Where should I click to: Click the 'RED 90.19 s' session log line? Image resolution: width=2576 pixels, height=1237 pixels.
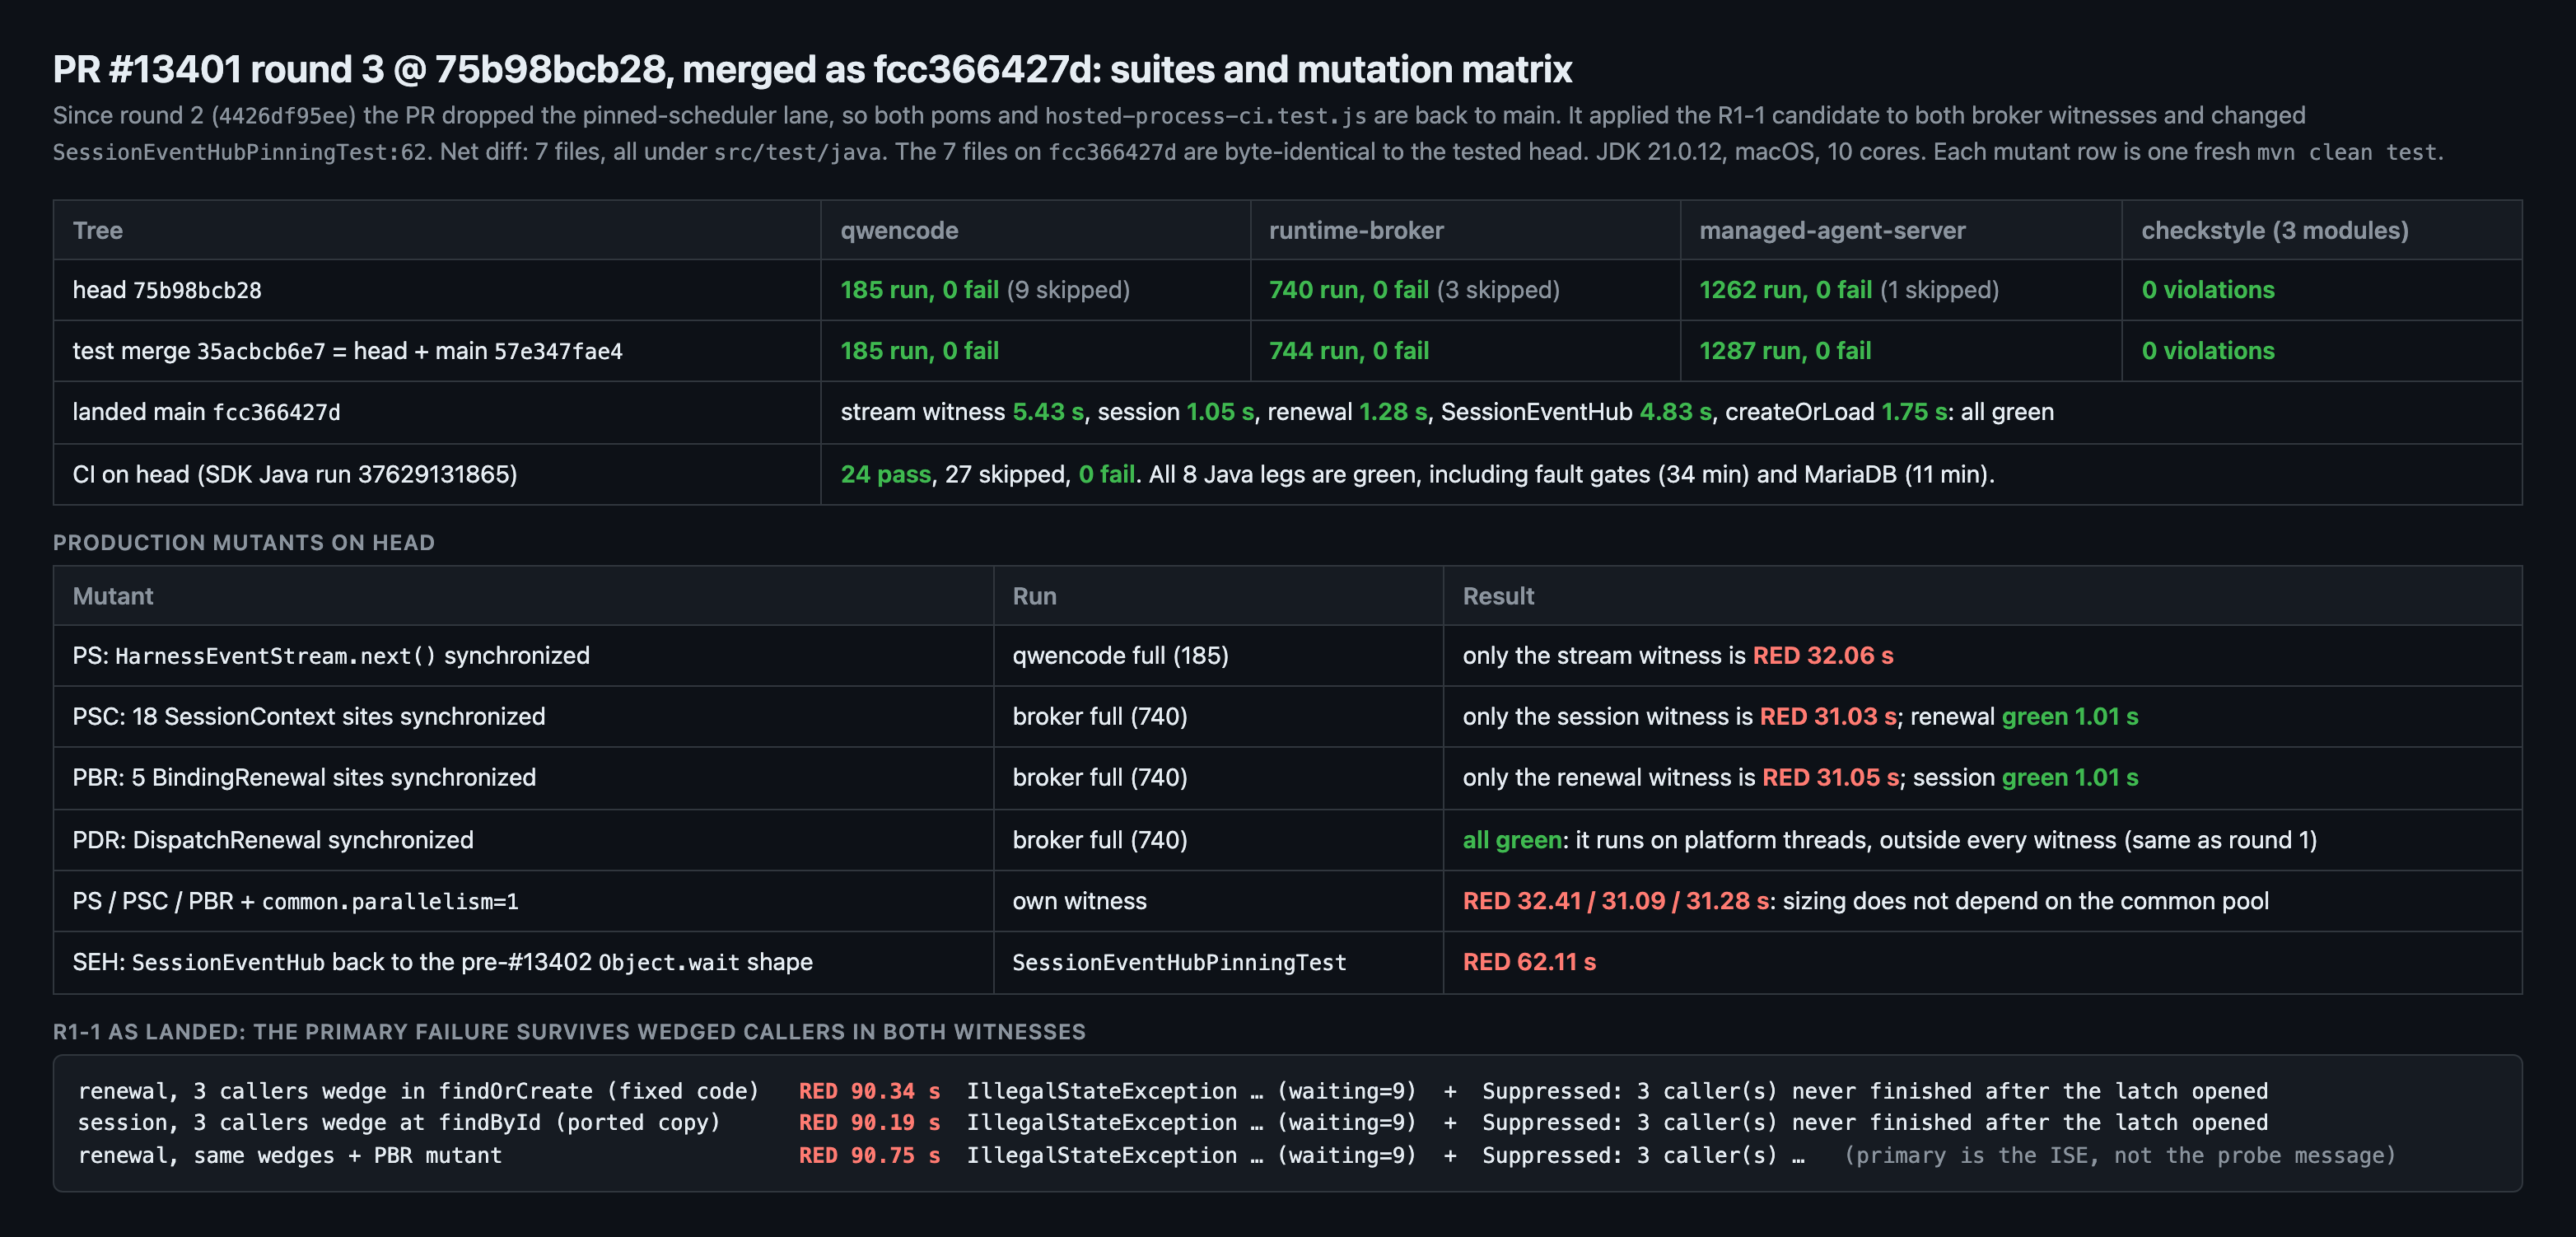[1173, 1122]
